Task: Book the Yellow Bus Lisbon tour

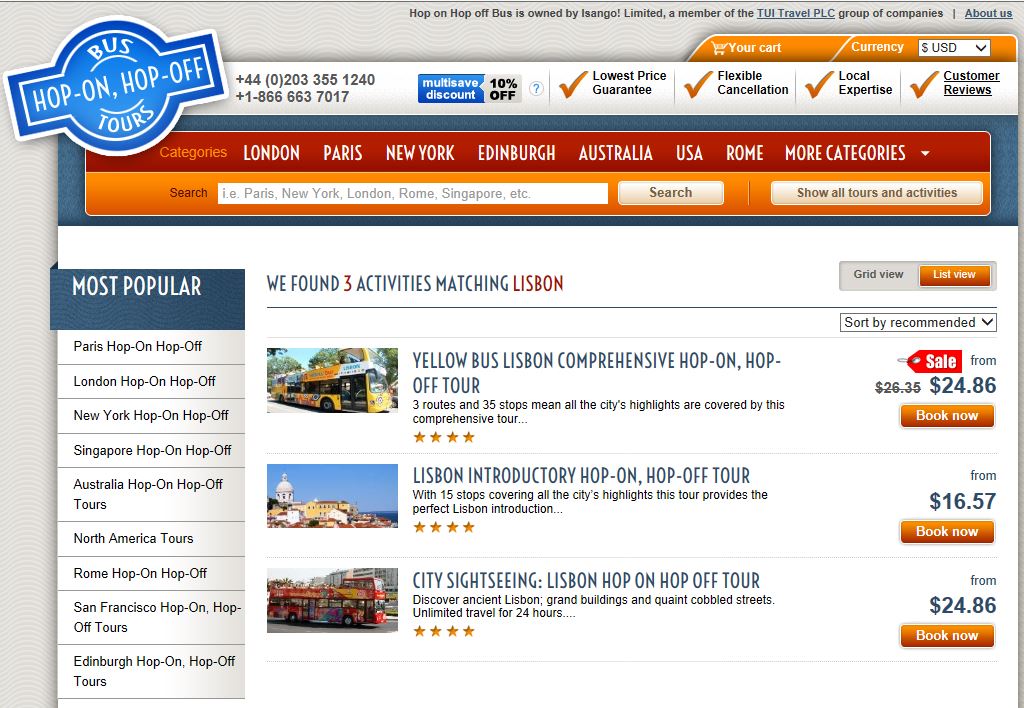Action: [947, 415]
